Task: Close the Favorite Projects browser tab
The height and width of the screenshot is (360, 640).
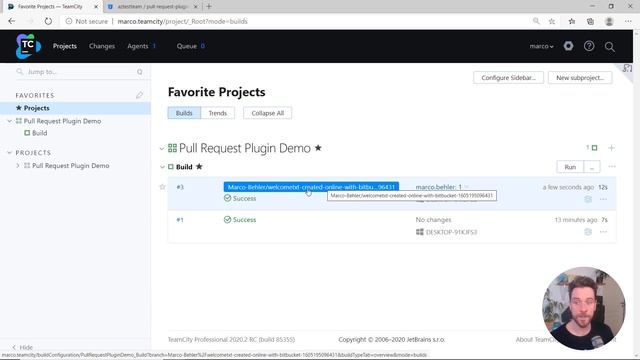Action: (x=96, y=7)
